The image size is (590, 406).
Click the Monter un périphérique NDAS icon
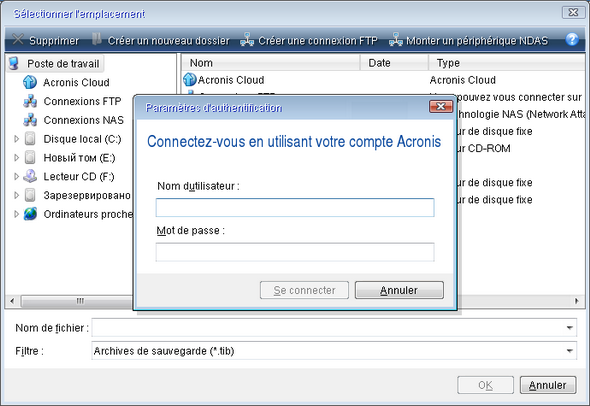[x=395, y=40]
